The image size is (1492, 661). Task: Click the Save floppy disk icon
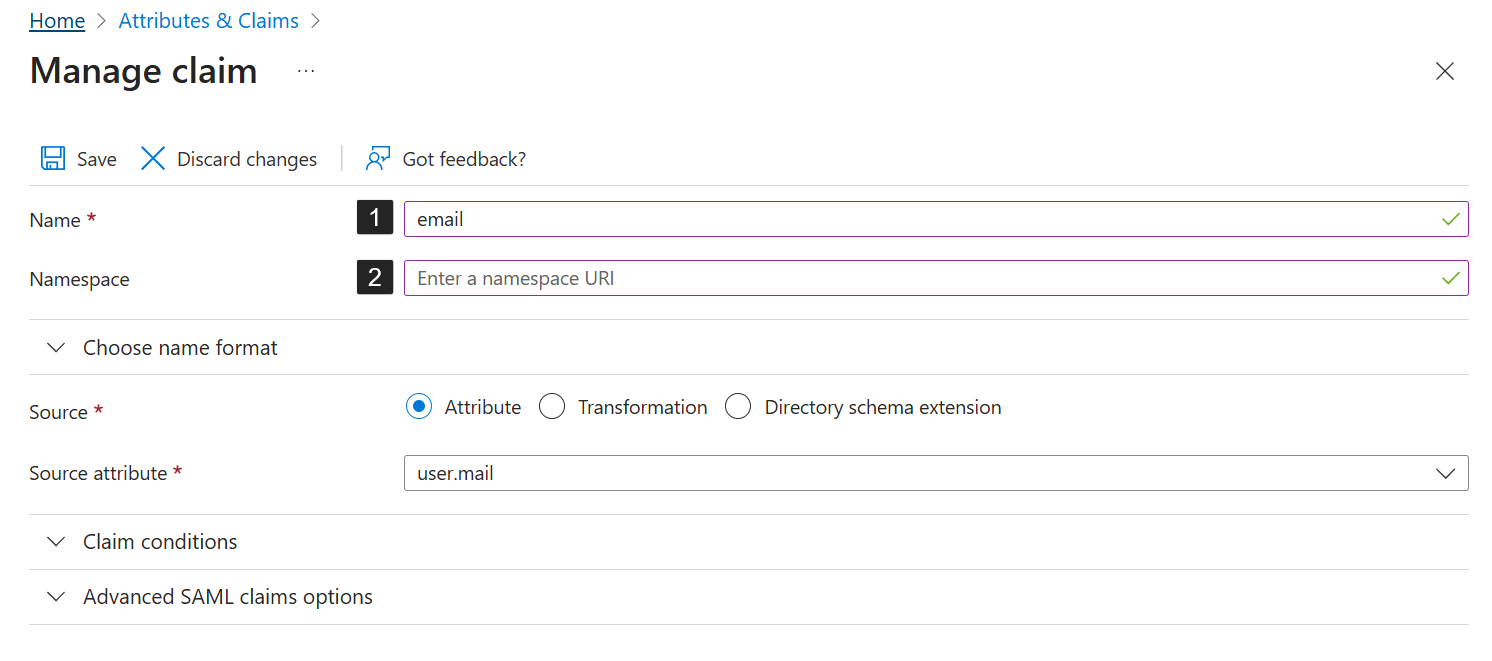tap(52, 159)
